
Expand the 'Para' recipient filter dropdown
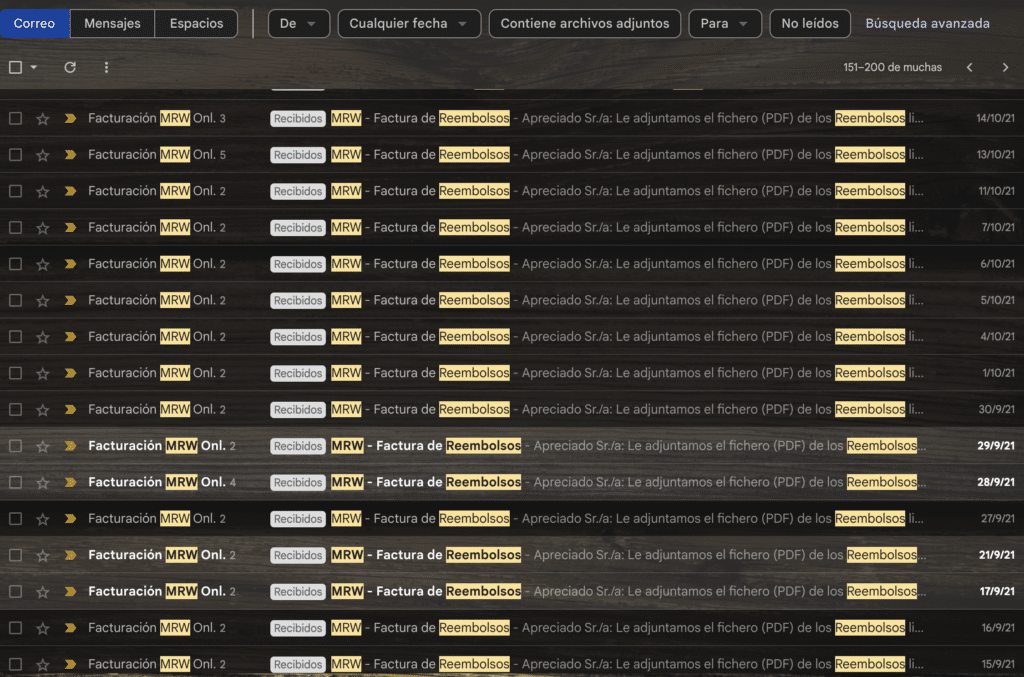[724, 23]
